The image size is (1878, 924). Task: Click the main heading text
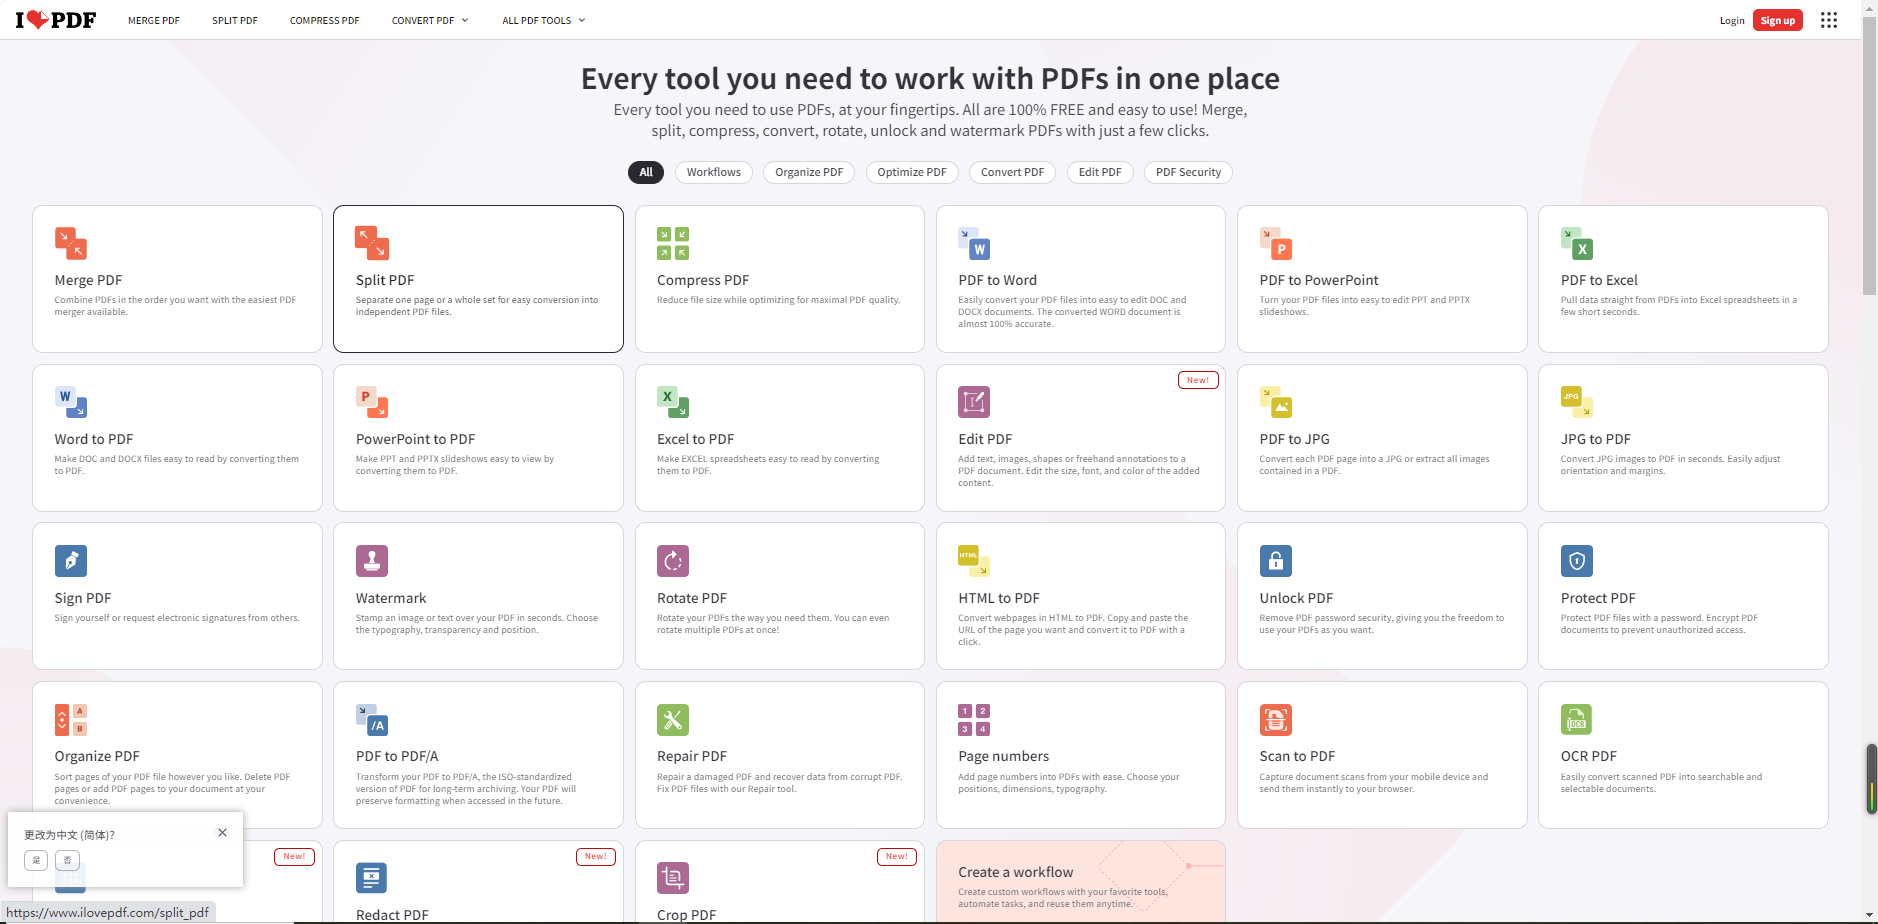(x=930, y=78)
